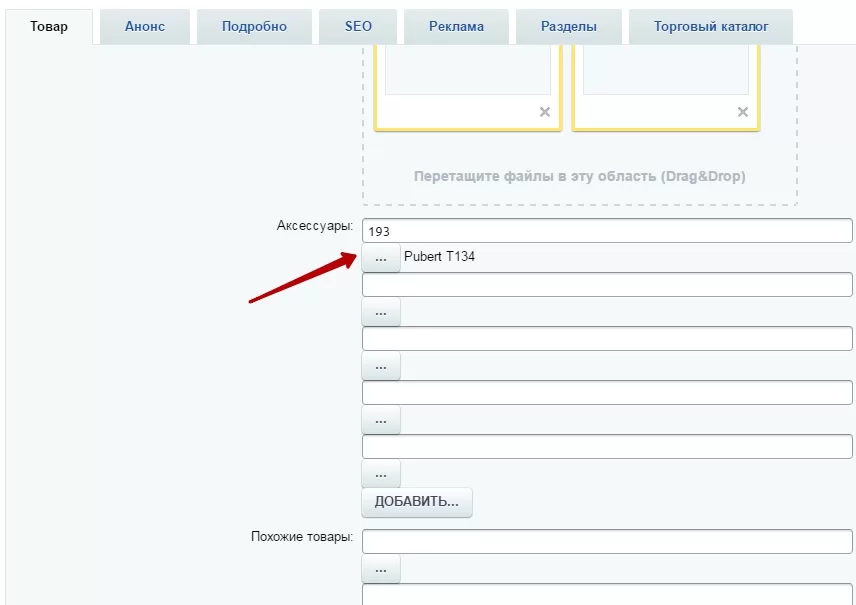Open the Реклама tab
The height and width of the screenshot is (605, 856).
click(x=456, y=26)
